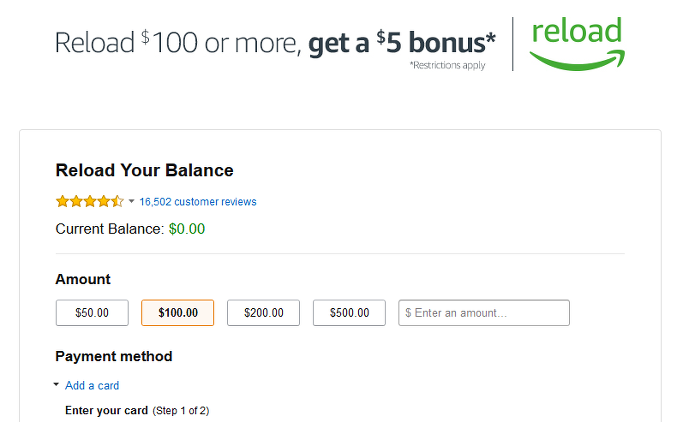Click the green Amazon smile arrow
Screen dimensions: 683x422
pyautogui.click(x=577, y=60)
